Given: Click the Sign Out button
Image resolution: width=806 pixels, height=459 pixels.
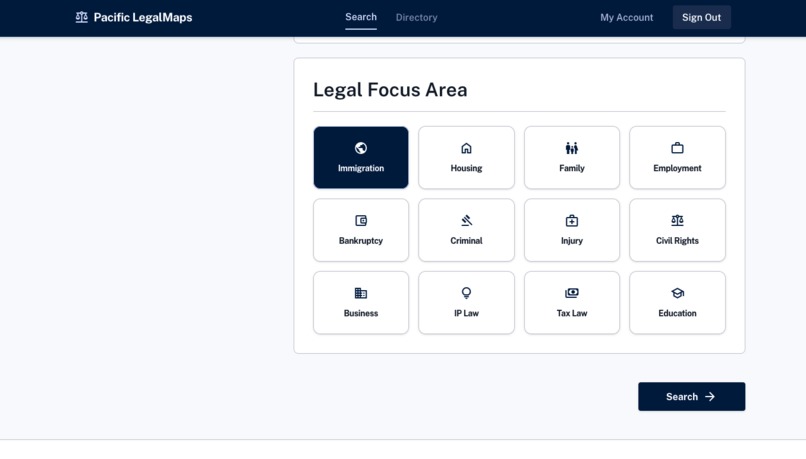Looking at the screenshot, I should click(702, 17).
